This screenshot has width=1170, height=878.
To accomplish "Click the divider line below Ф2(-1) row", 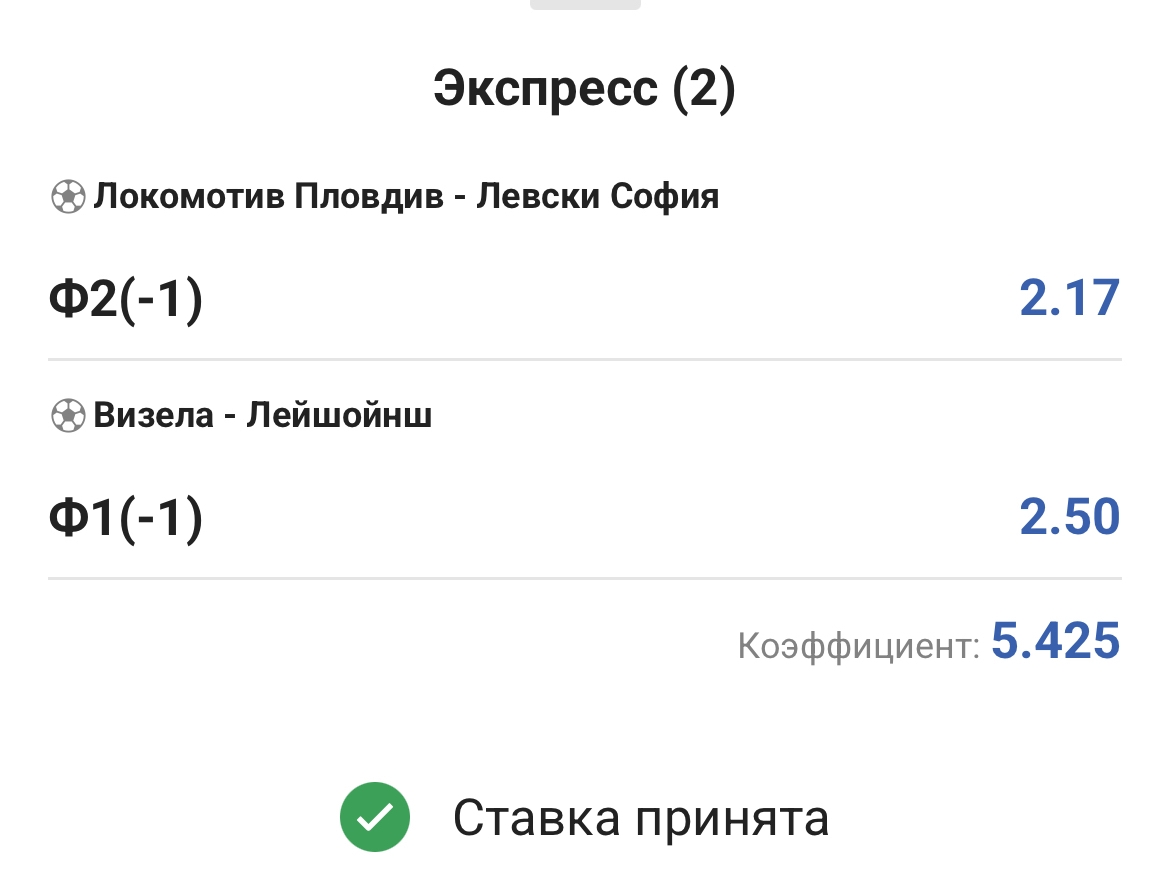I will (585, 359).
